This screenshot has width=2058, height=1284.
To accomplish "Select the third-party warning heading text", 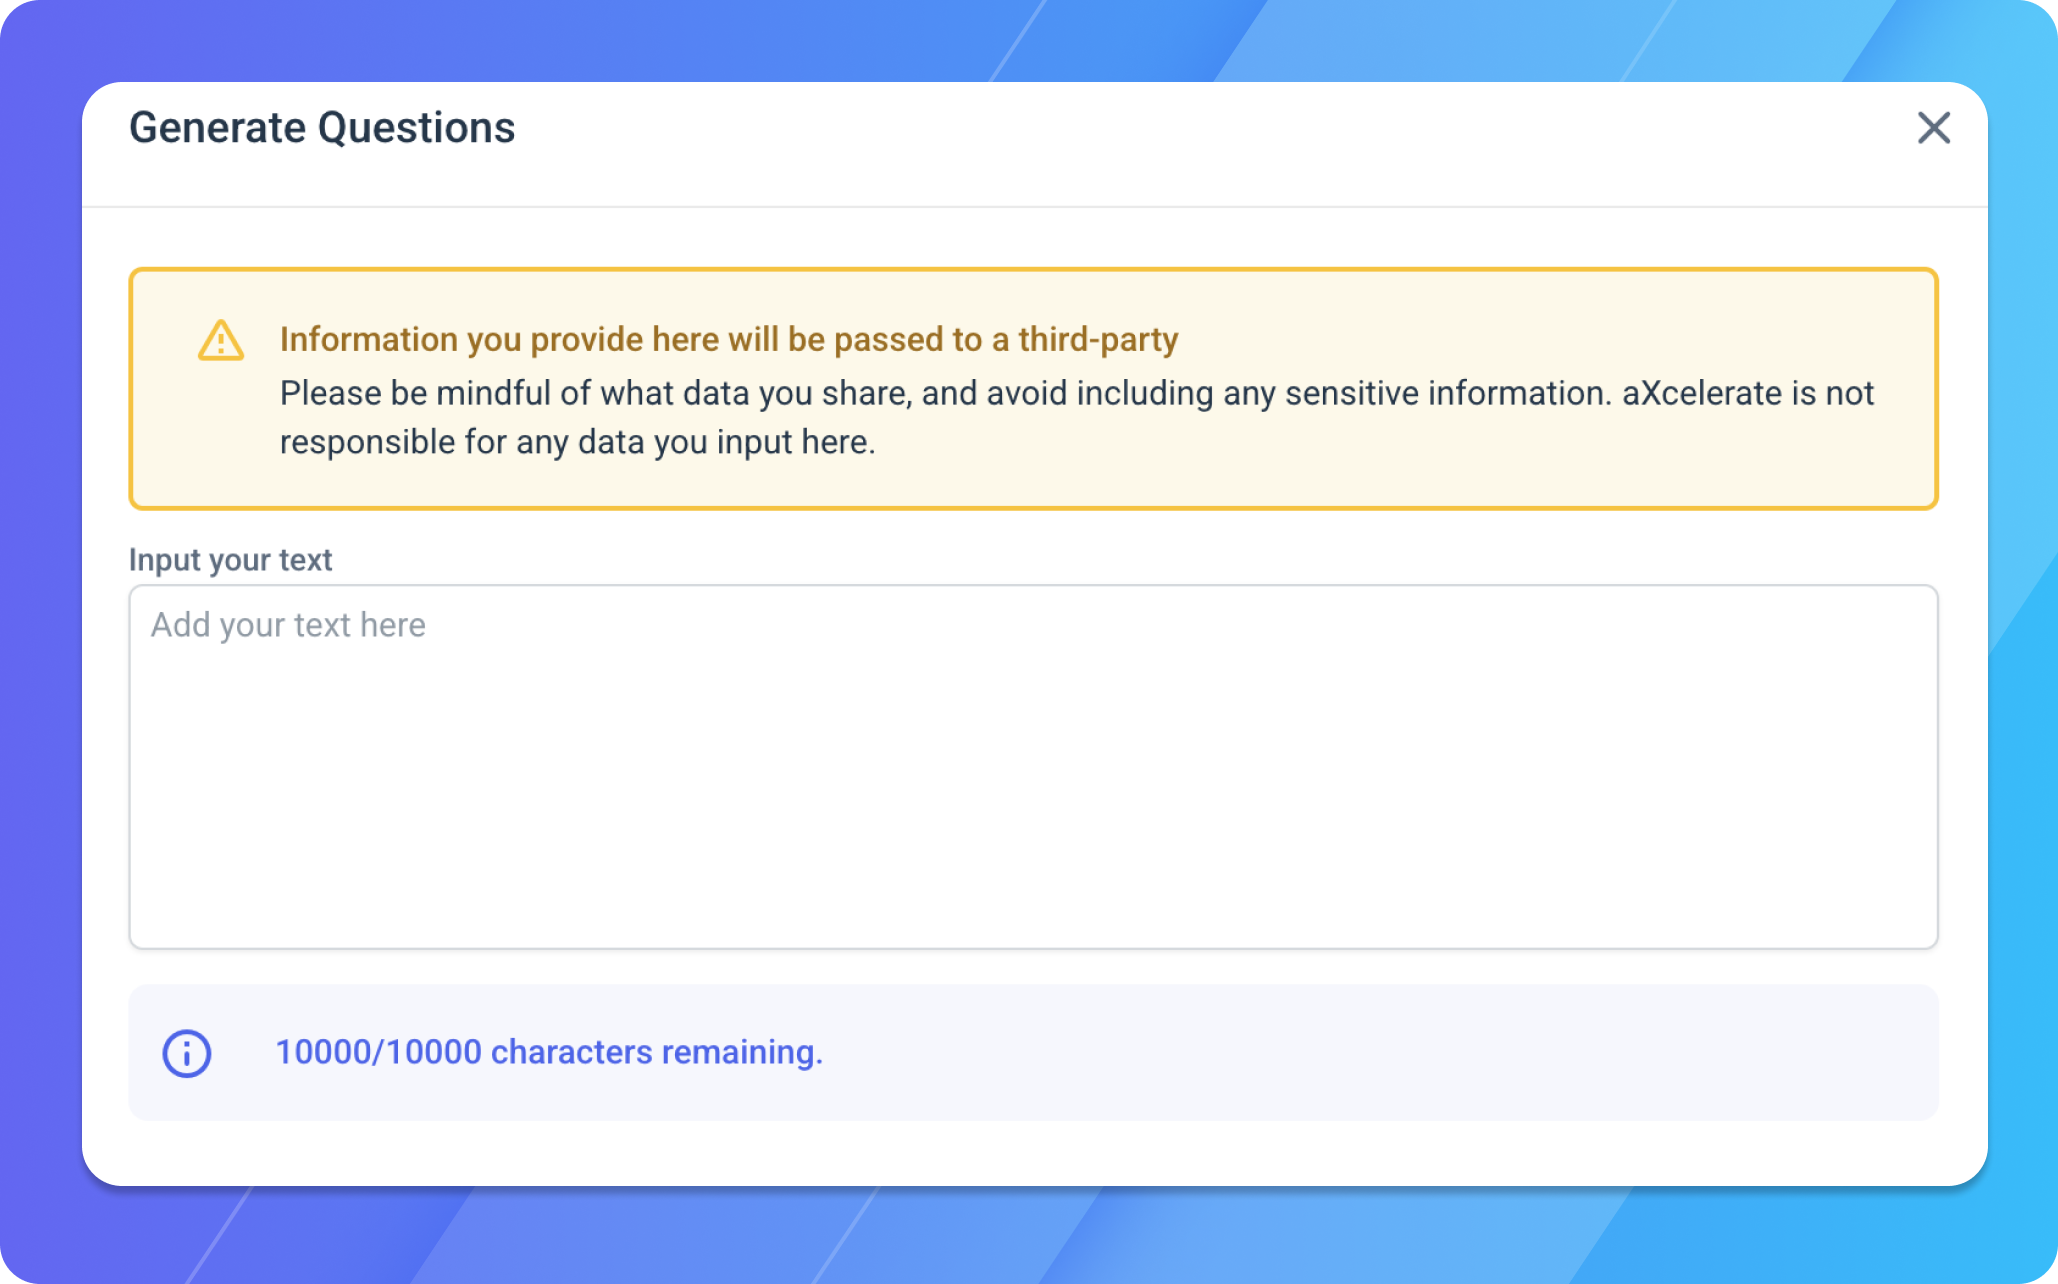I will [x=729, y=339].
